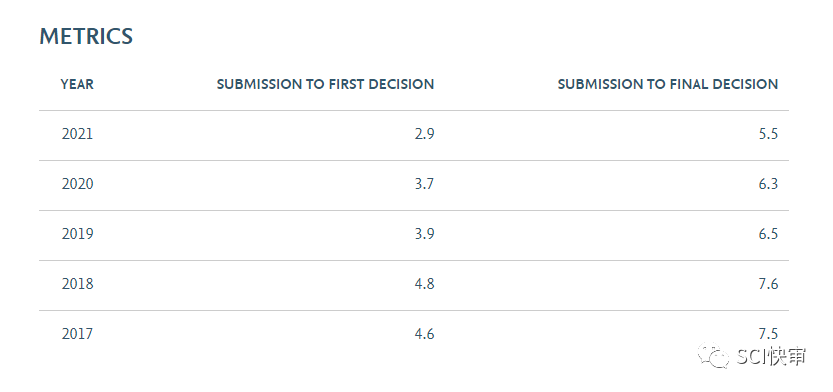Viewport: 833px width, 392px height.
Task: Click SUBMISSION TO FIRST DECISION header
Action: point(325,84)
